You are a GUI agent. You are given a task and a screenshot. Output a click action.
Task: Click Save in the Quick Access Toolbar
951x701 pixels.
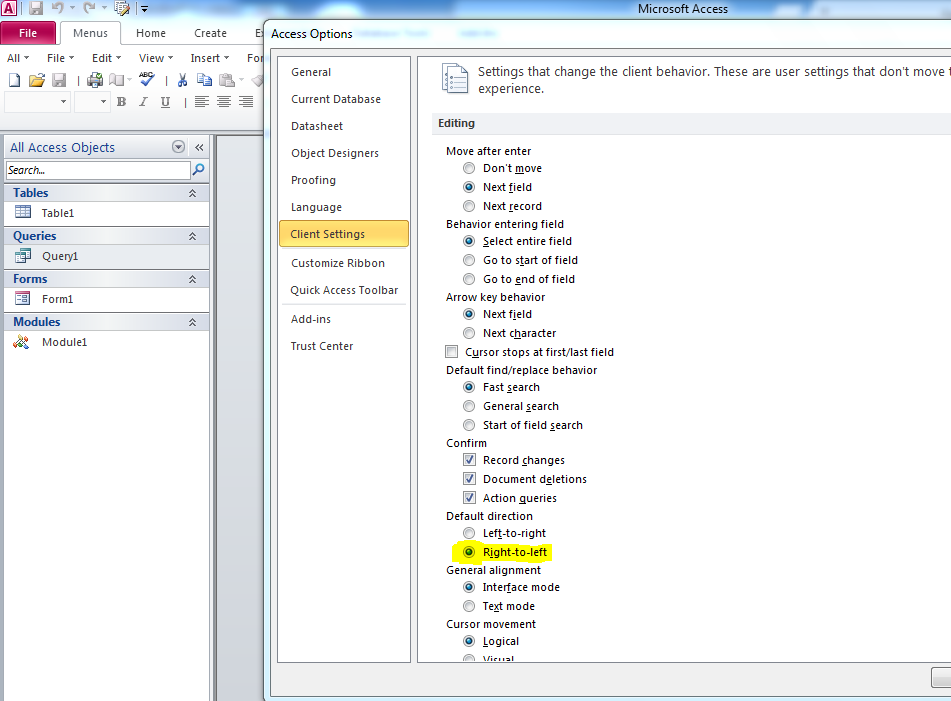click(36, 8)
